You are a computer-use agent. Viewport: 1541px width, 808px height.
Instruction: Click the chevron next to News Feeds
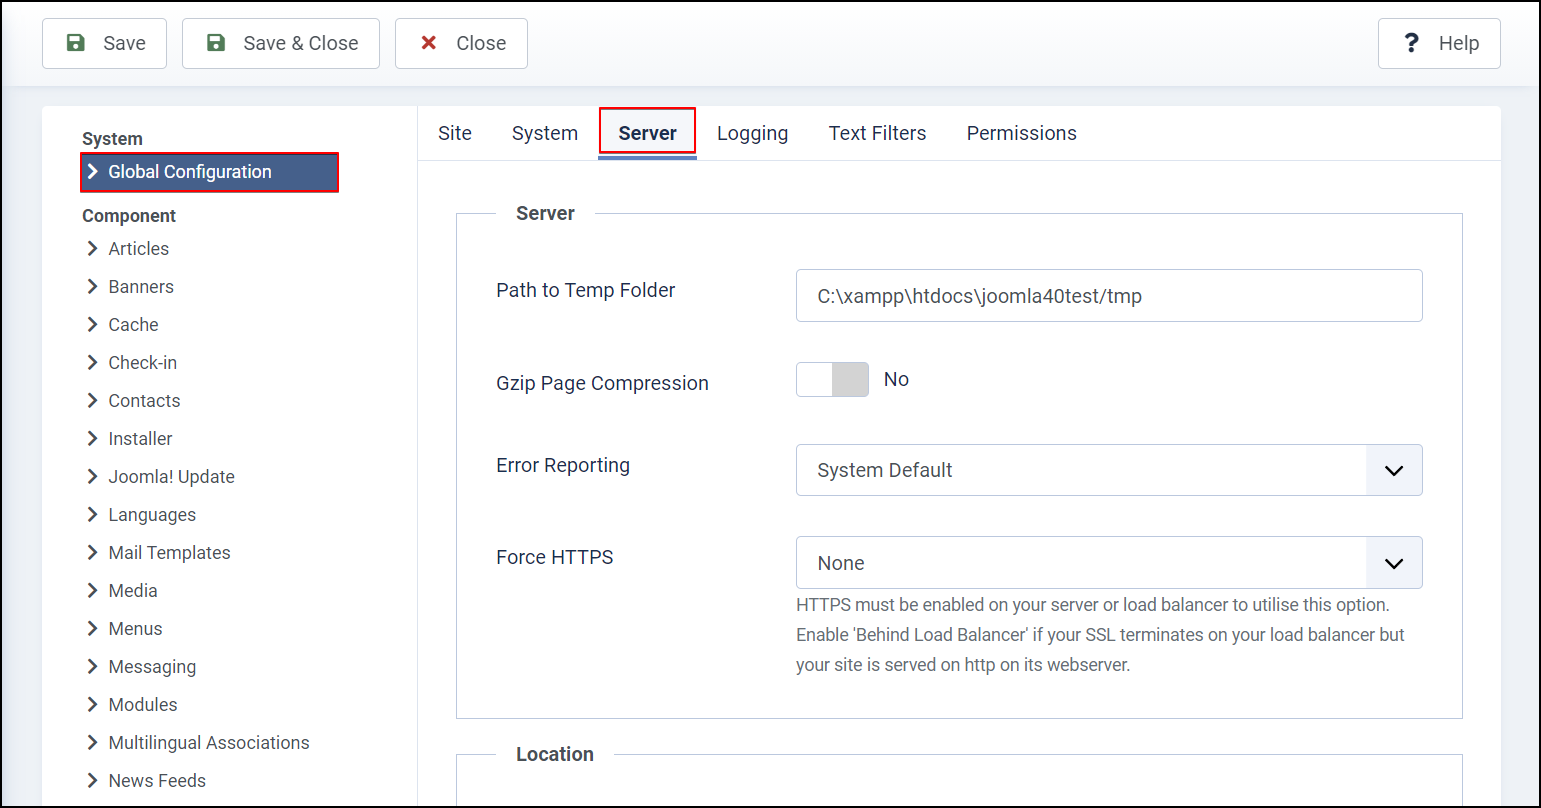[93, 780]
